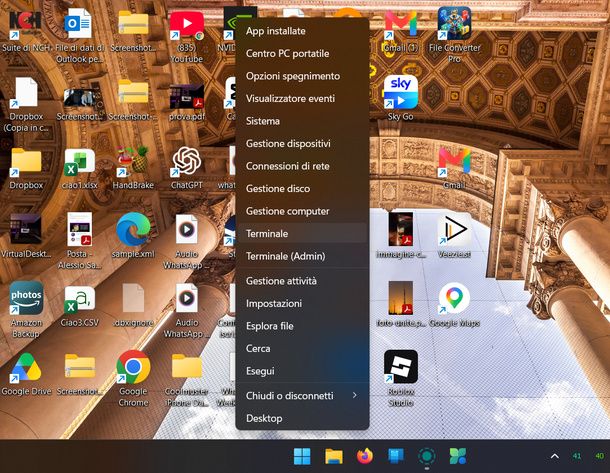
Task: Open the Dropbox (Copia in c...) shortcut icon
Action: tap(26, 93)
